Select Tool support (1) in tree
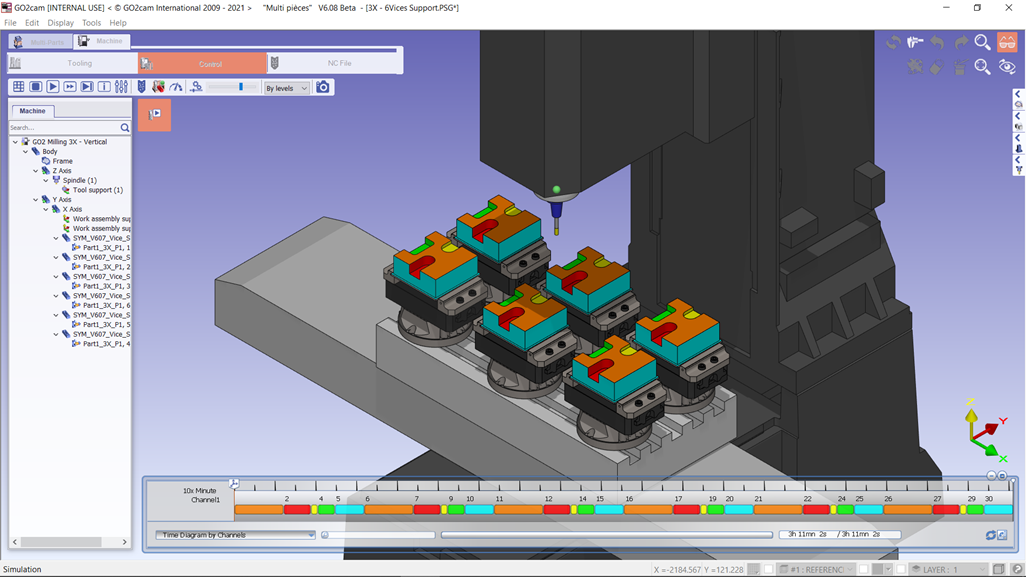 tap(97, 190)
